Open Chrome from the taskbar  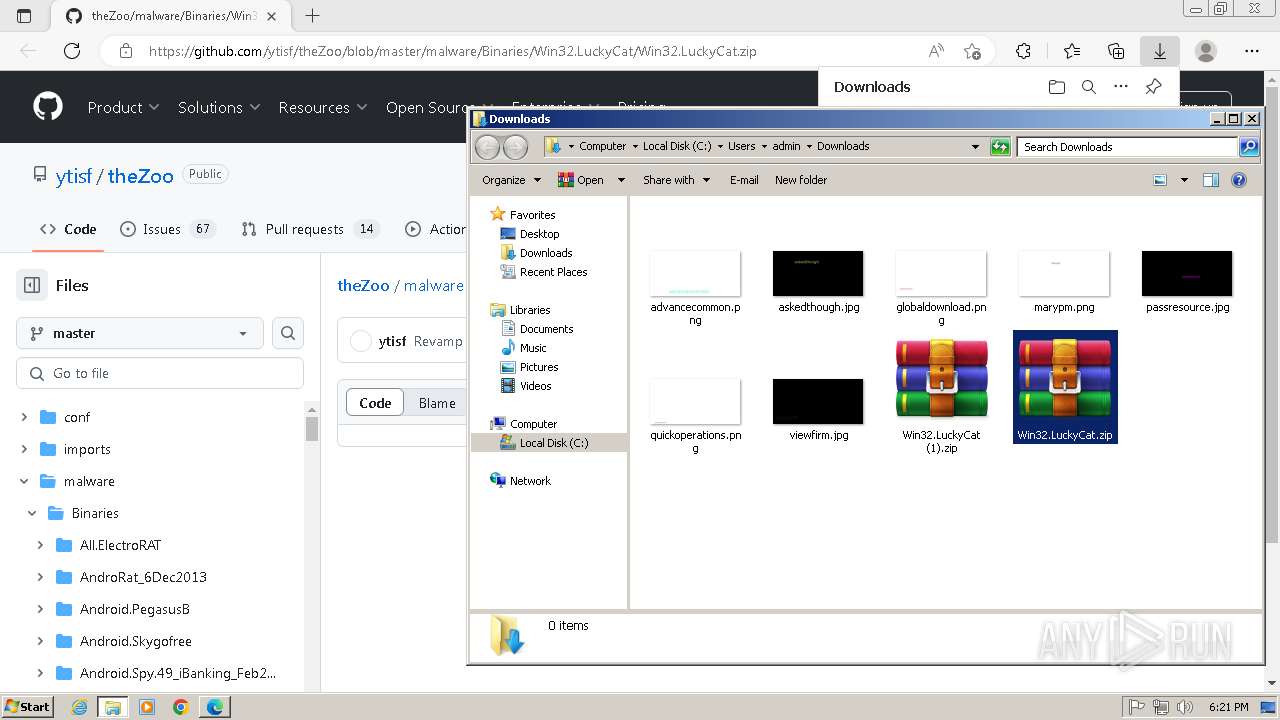(181, 707)
